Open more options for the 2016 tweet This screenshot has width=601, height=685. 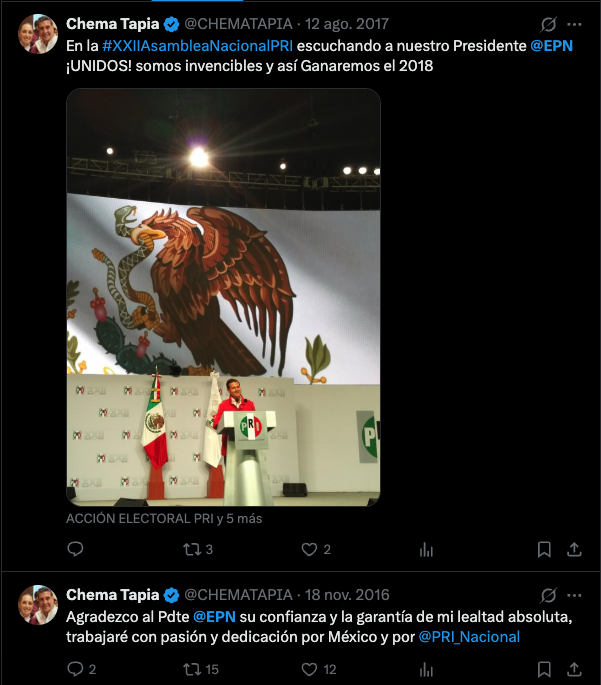pos(574,595)
